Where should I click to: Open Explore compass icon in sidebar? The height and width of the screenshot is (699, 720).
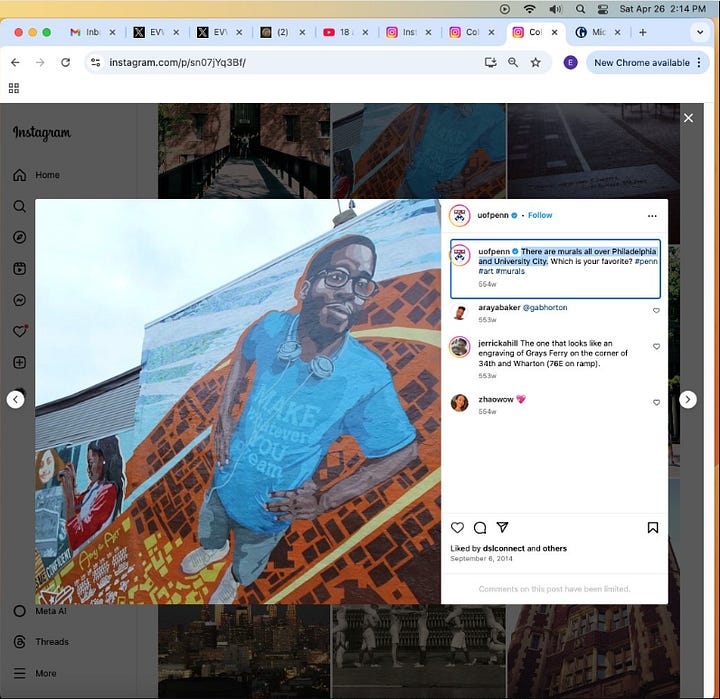pyautogui.click(x=19, y=237)
